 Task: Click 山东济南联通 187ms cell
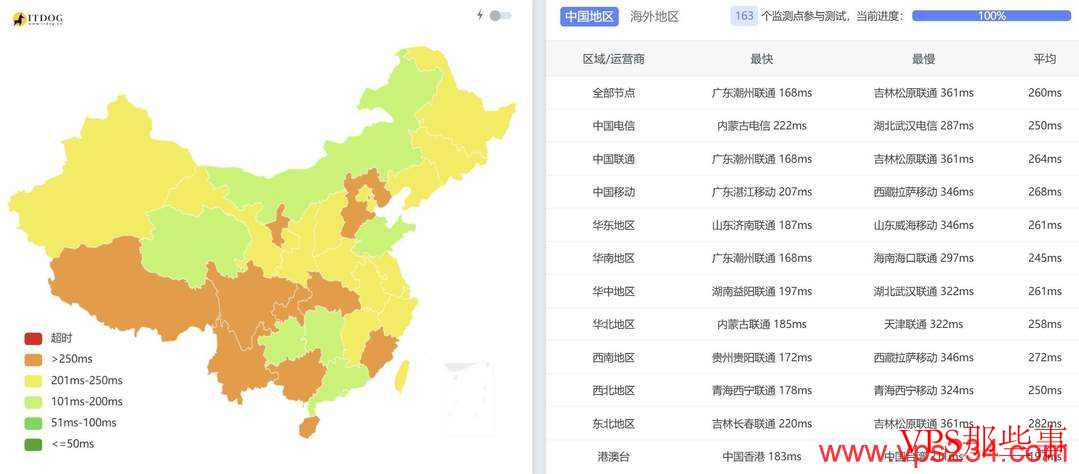click(x=762, y=225)
